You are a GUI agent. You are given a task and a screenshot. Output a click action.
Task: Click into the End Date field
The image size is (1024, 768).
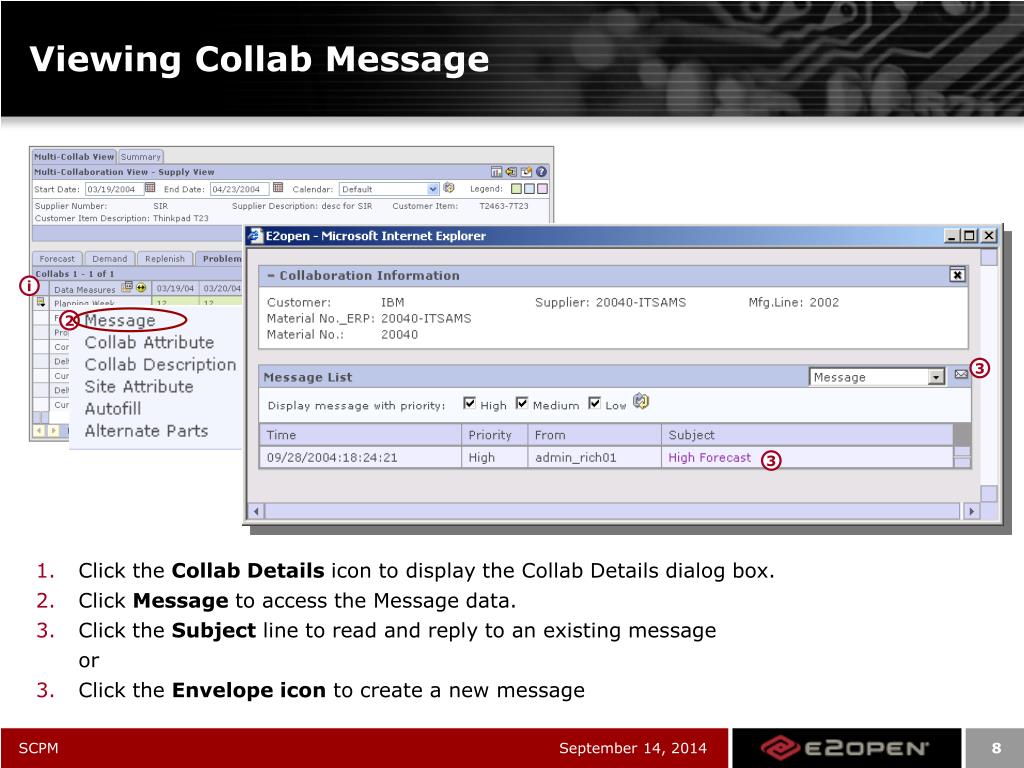tap(240, 189)
